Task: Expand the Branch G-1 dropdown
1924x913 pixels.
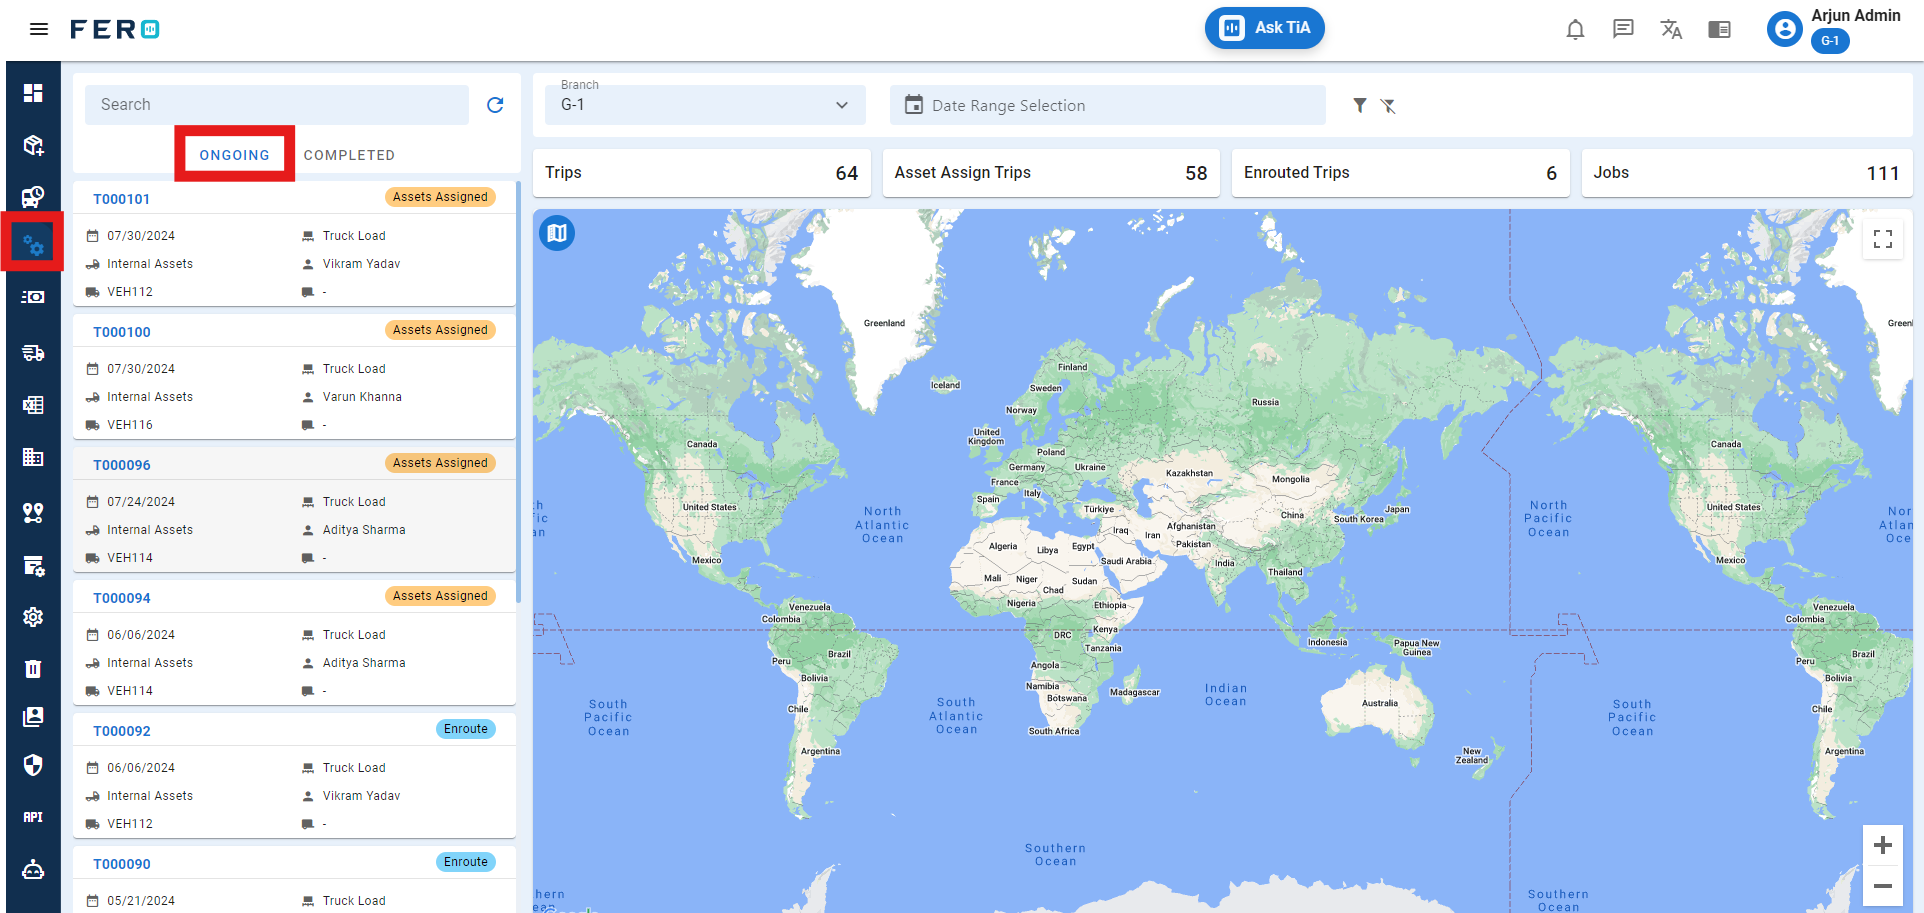Action: tap(705, 105)
